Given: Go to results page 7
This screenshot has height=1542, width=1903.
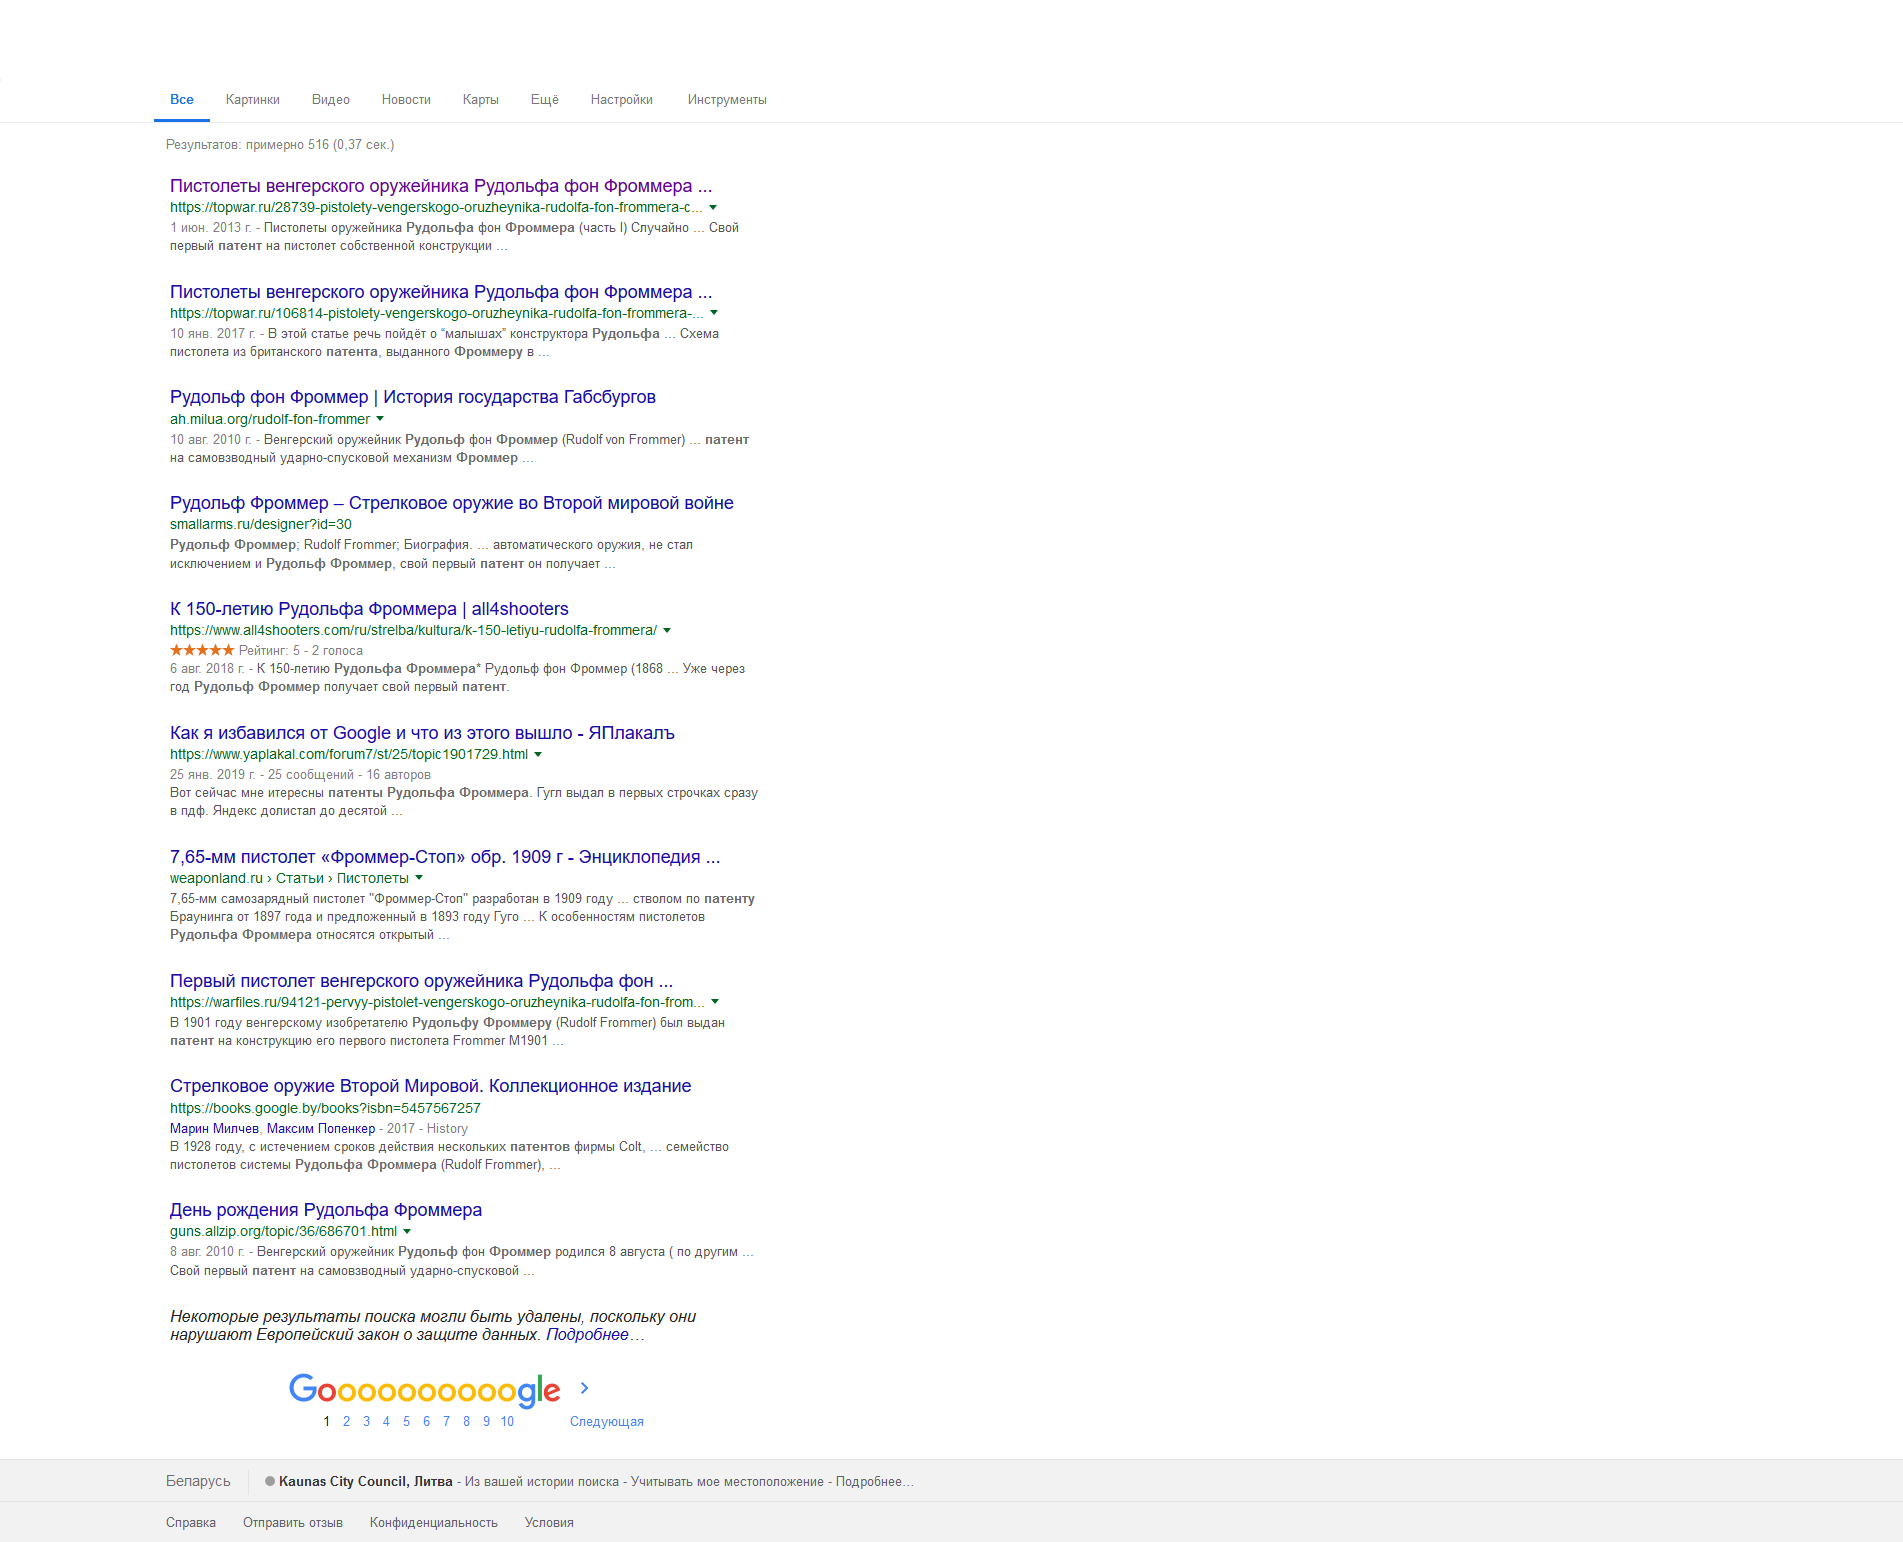Looking at the screenshot, I should [446, 1422].
